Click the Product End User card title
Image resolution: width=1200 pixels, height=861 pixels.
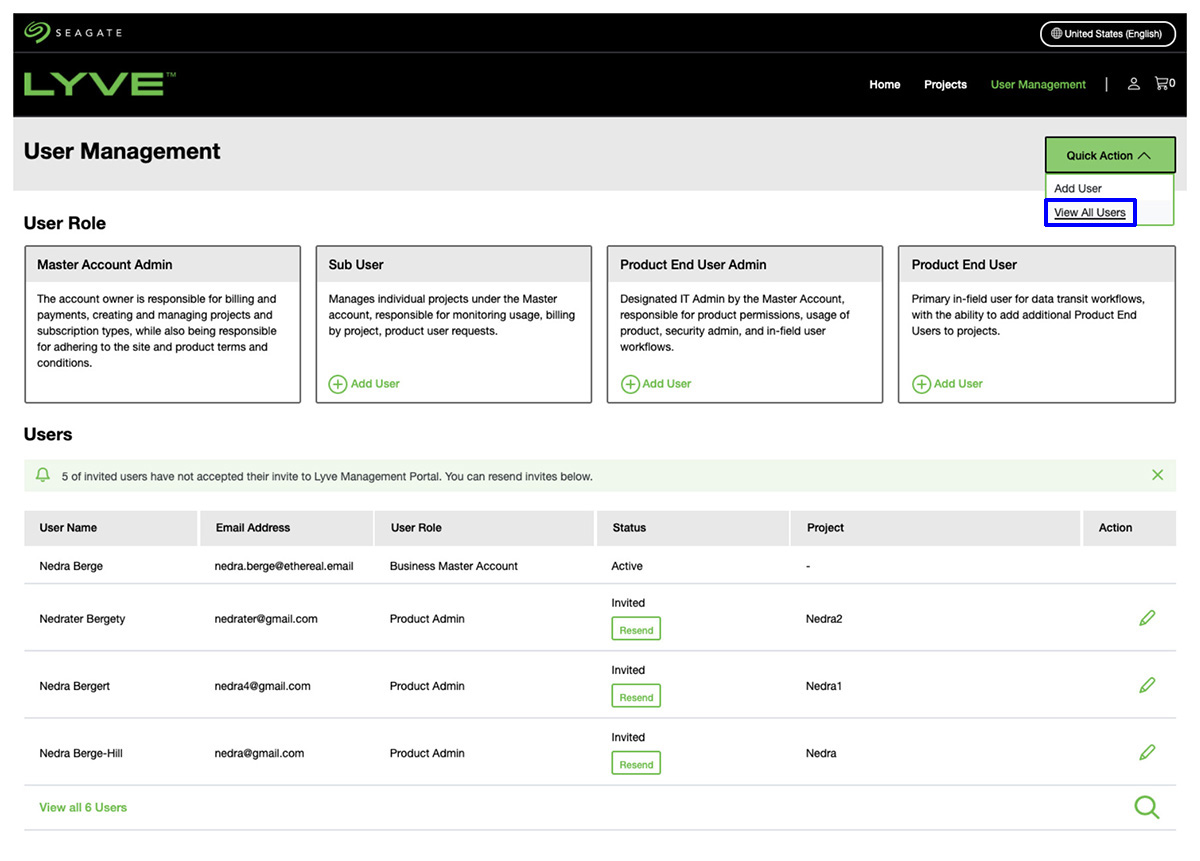click(964, 265)
